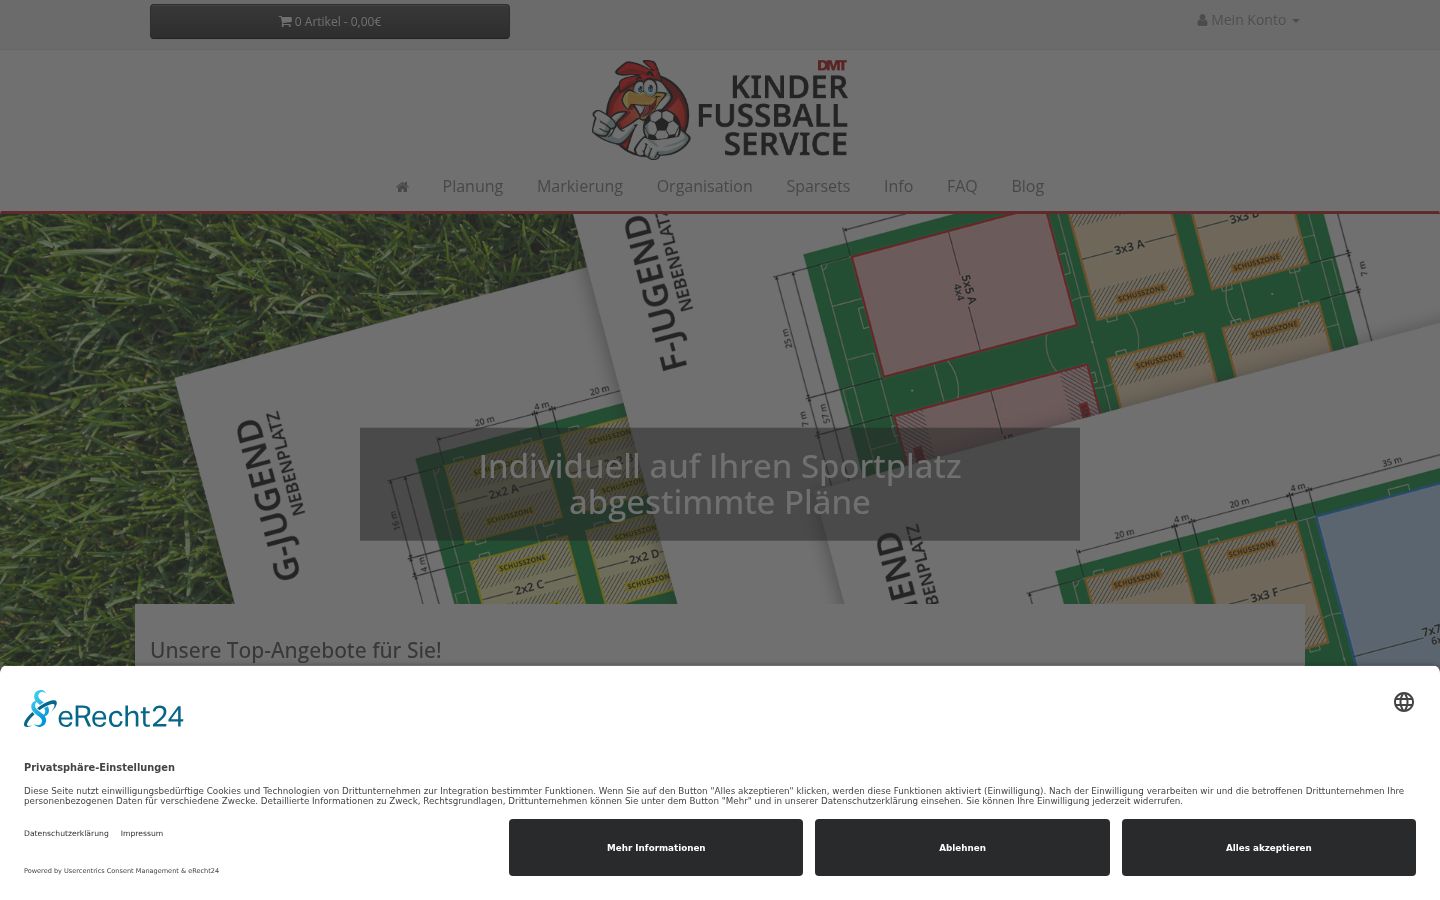Image resolution: width=1440 pixels, height=900 pixels.
Task: Click the 'Unsere Top-Angebote für Sie!' heading
Action: pyautogui.click(x=296, y=650)
